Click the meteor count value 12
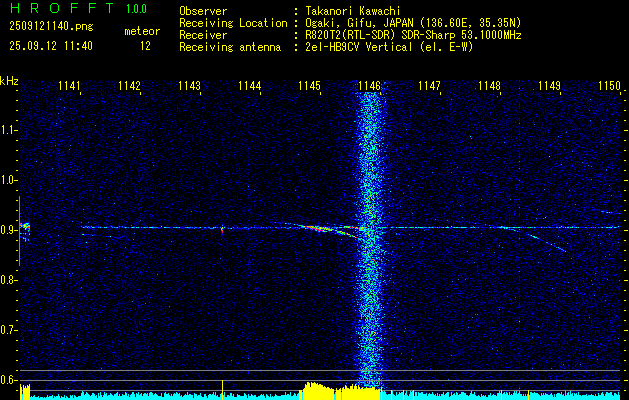629x400 pixels. click(145, 46)
